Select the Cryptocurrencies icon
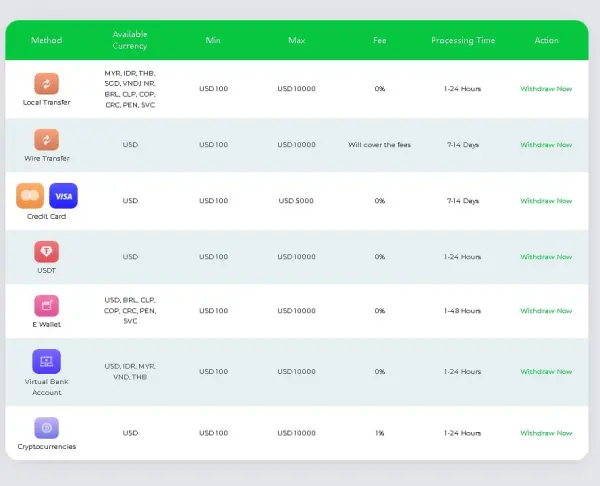The width and height of the screenshot is (600, 486). (47, 428)
